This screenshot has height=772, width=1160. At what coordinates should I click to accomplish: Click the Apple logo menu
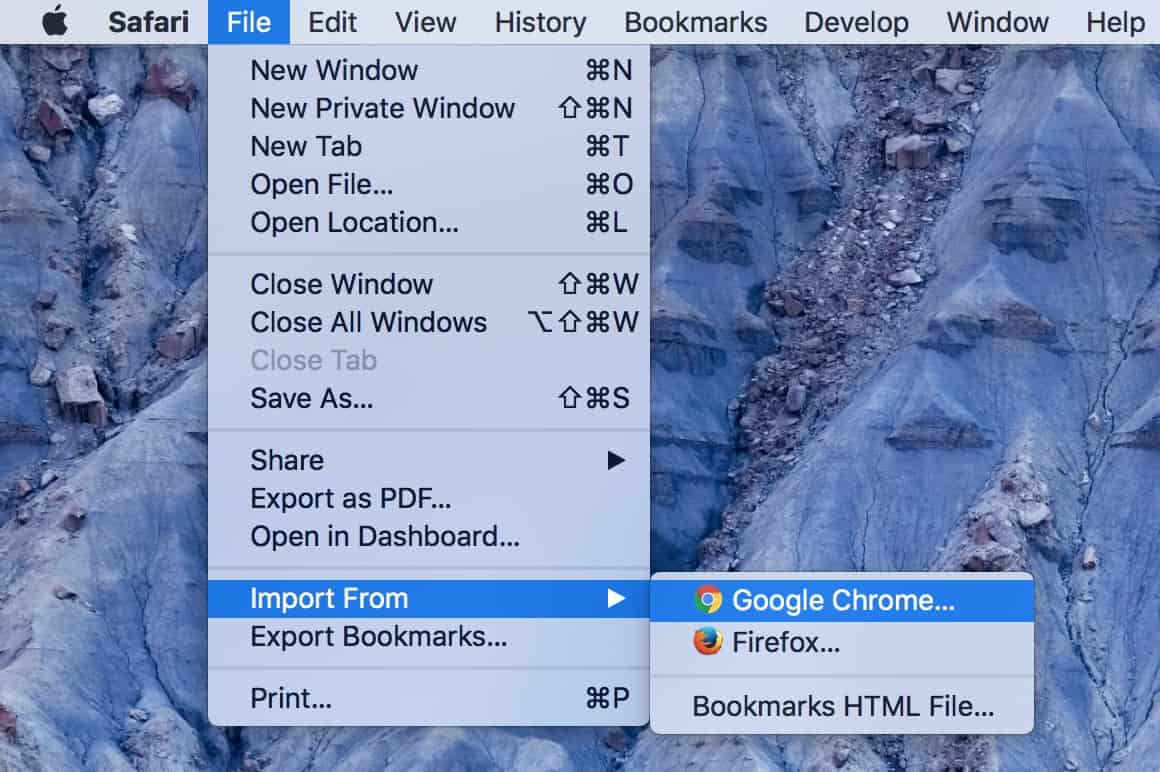(x=55, y=22)
